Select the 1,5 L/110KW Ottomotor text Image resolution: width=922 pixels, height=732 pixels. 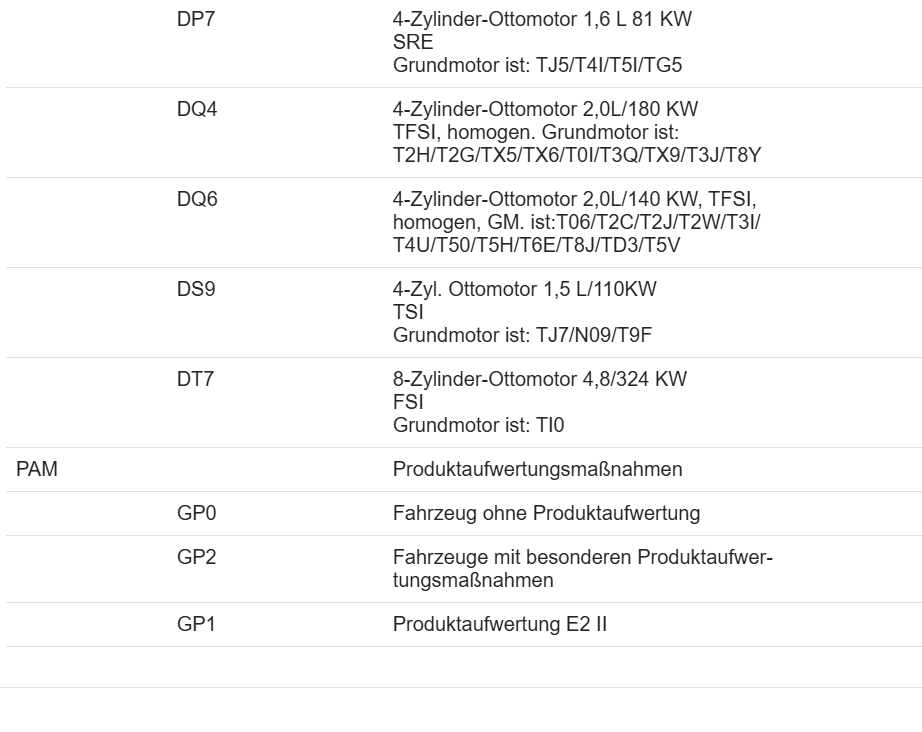tap(525, 289)
